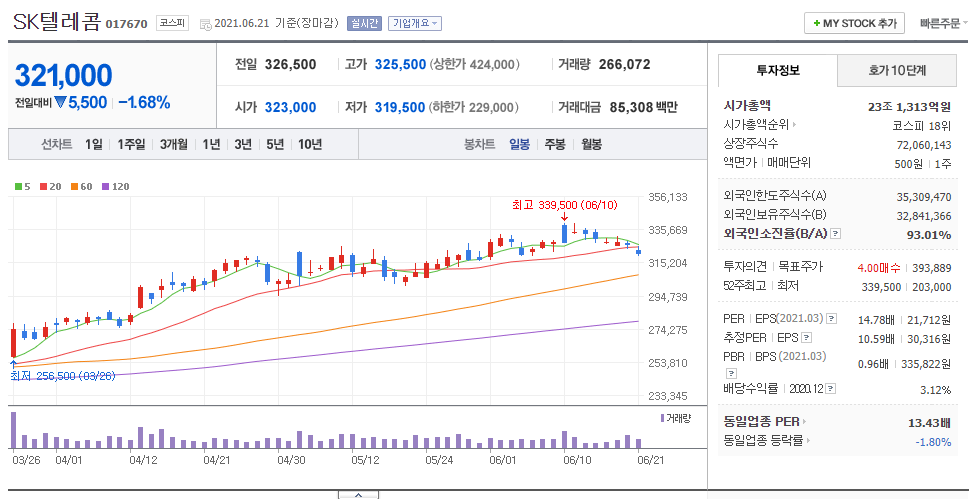Select the 3년 line chart period

coord(243,144)
